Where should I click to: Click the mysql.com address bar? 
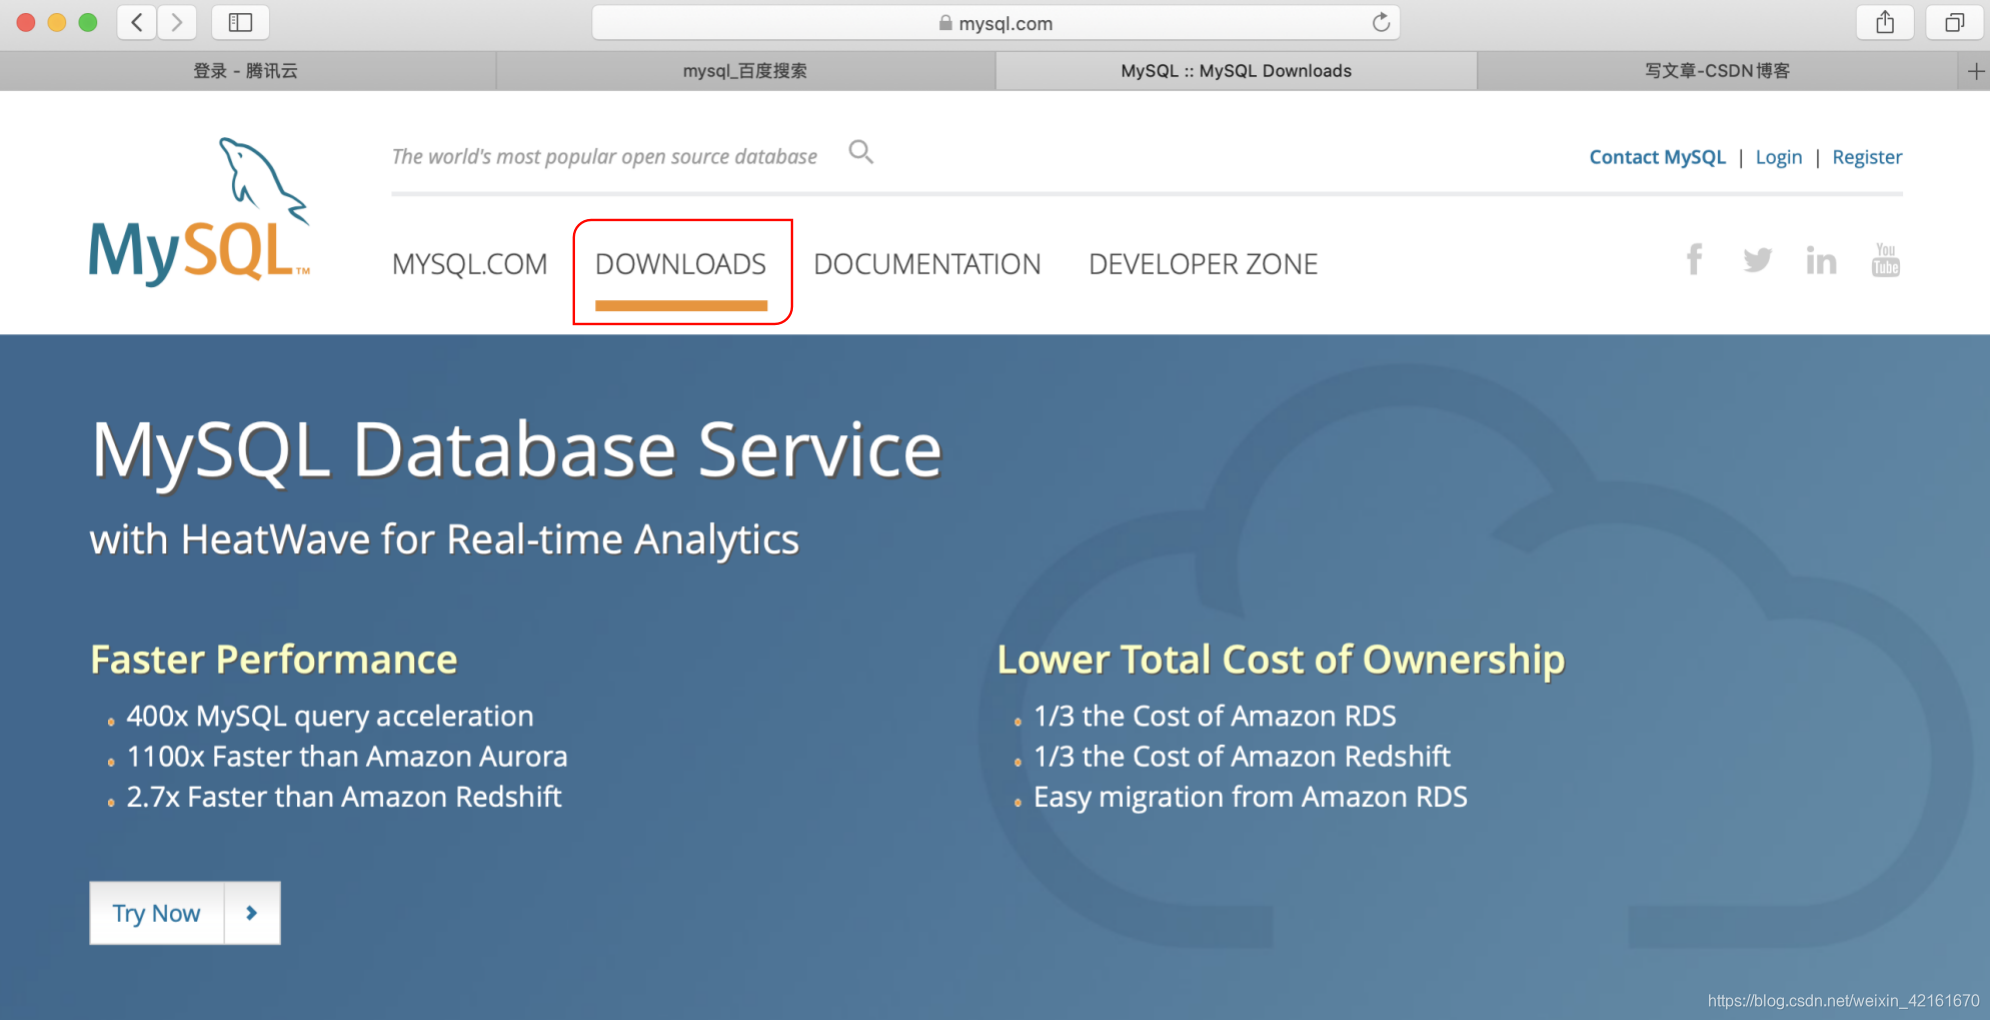point(996,22)
